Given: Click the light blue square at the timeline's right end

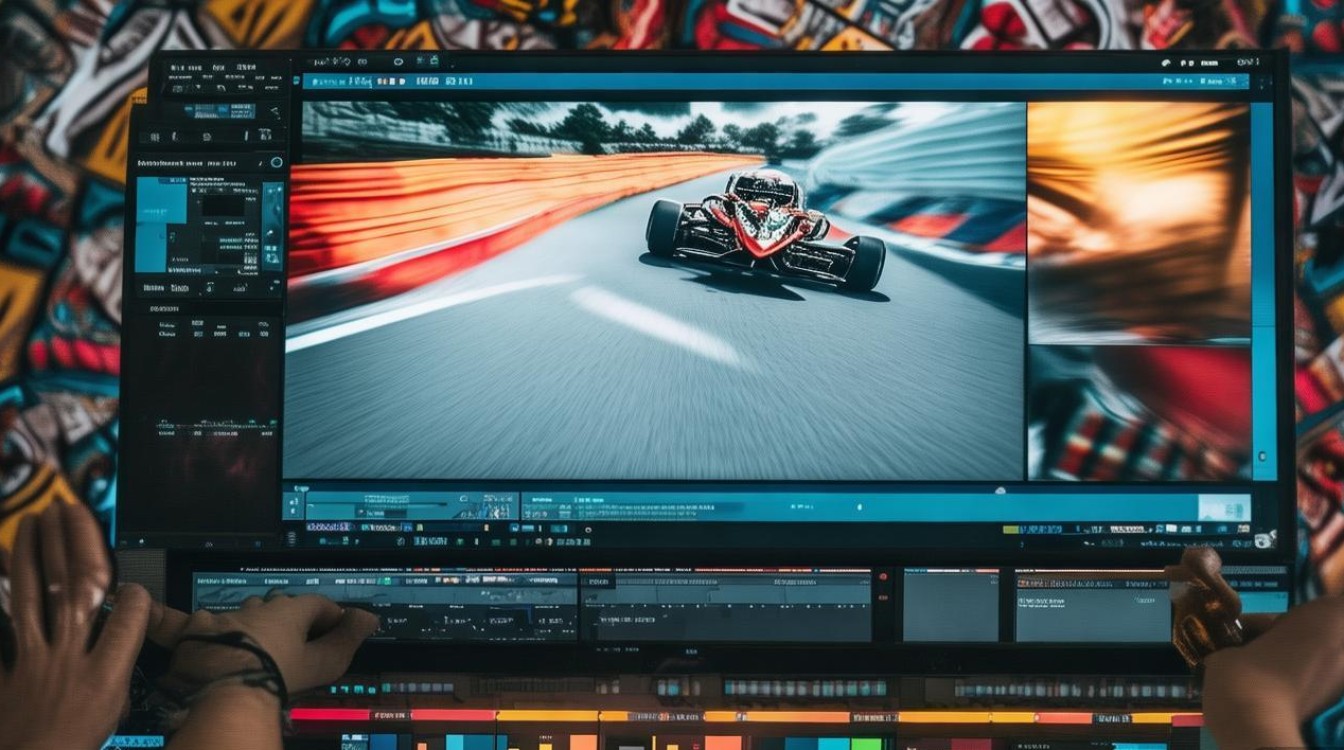Looking at the screenshot, I should 1224,507.
